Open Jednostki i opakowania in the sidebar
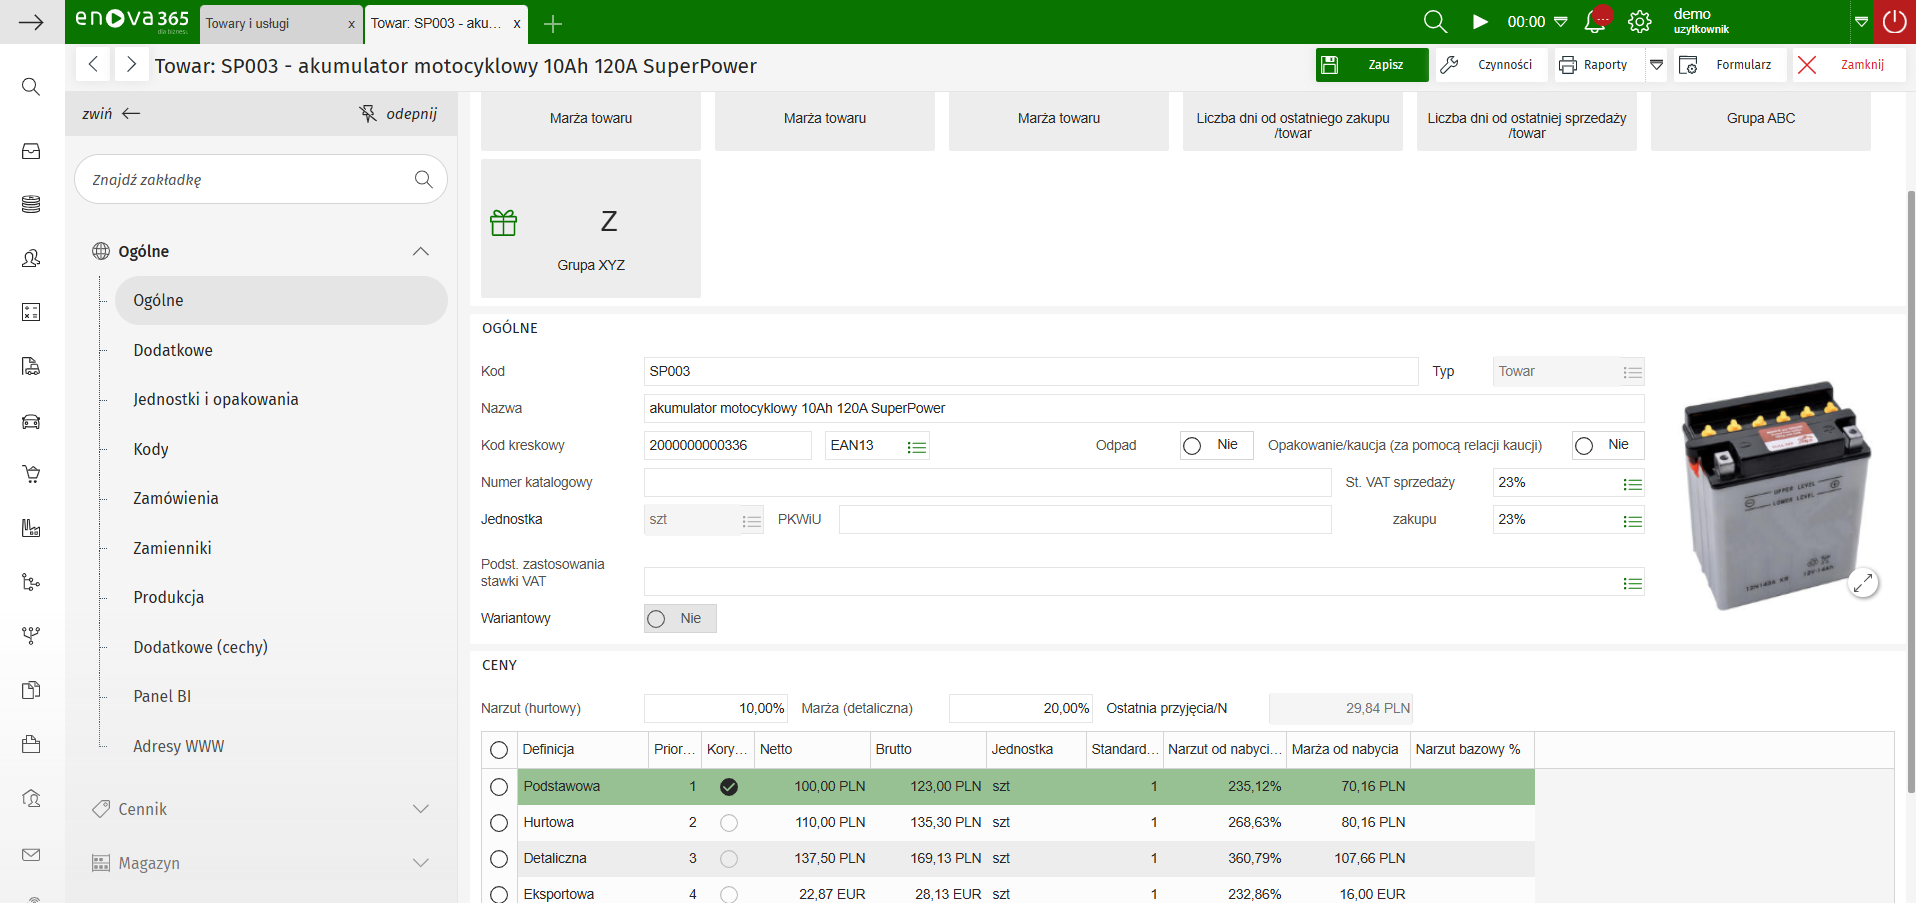Image resolution: width=1916 pixels, height=903 pixels. point(216,399)
